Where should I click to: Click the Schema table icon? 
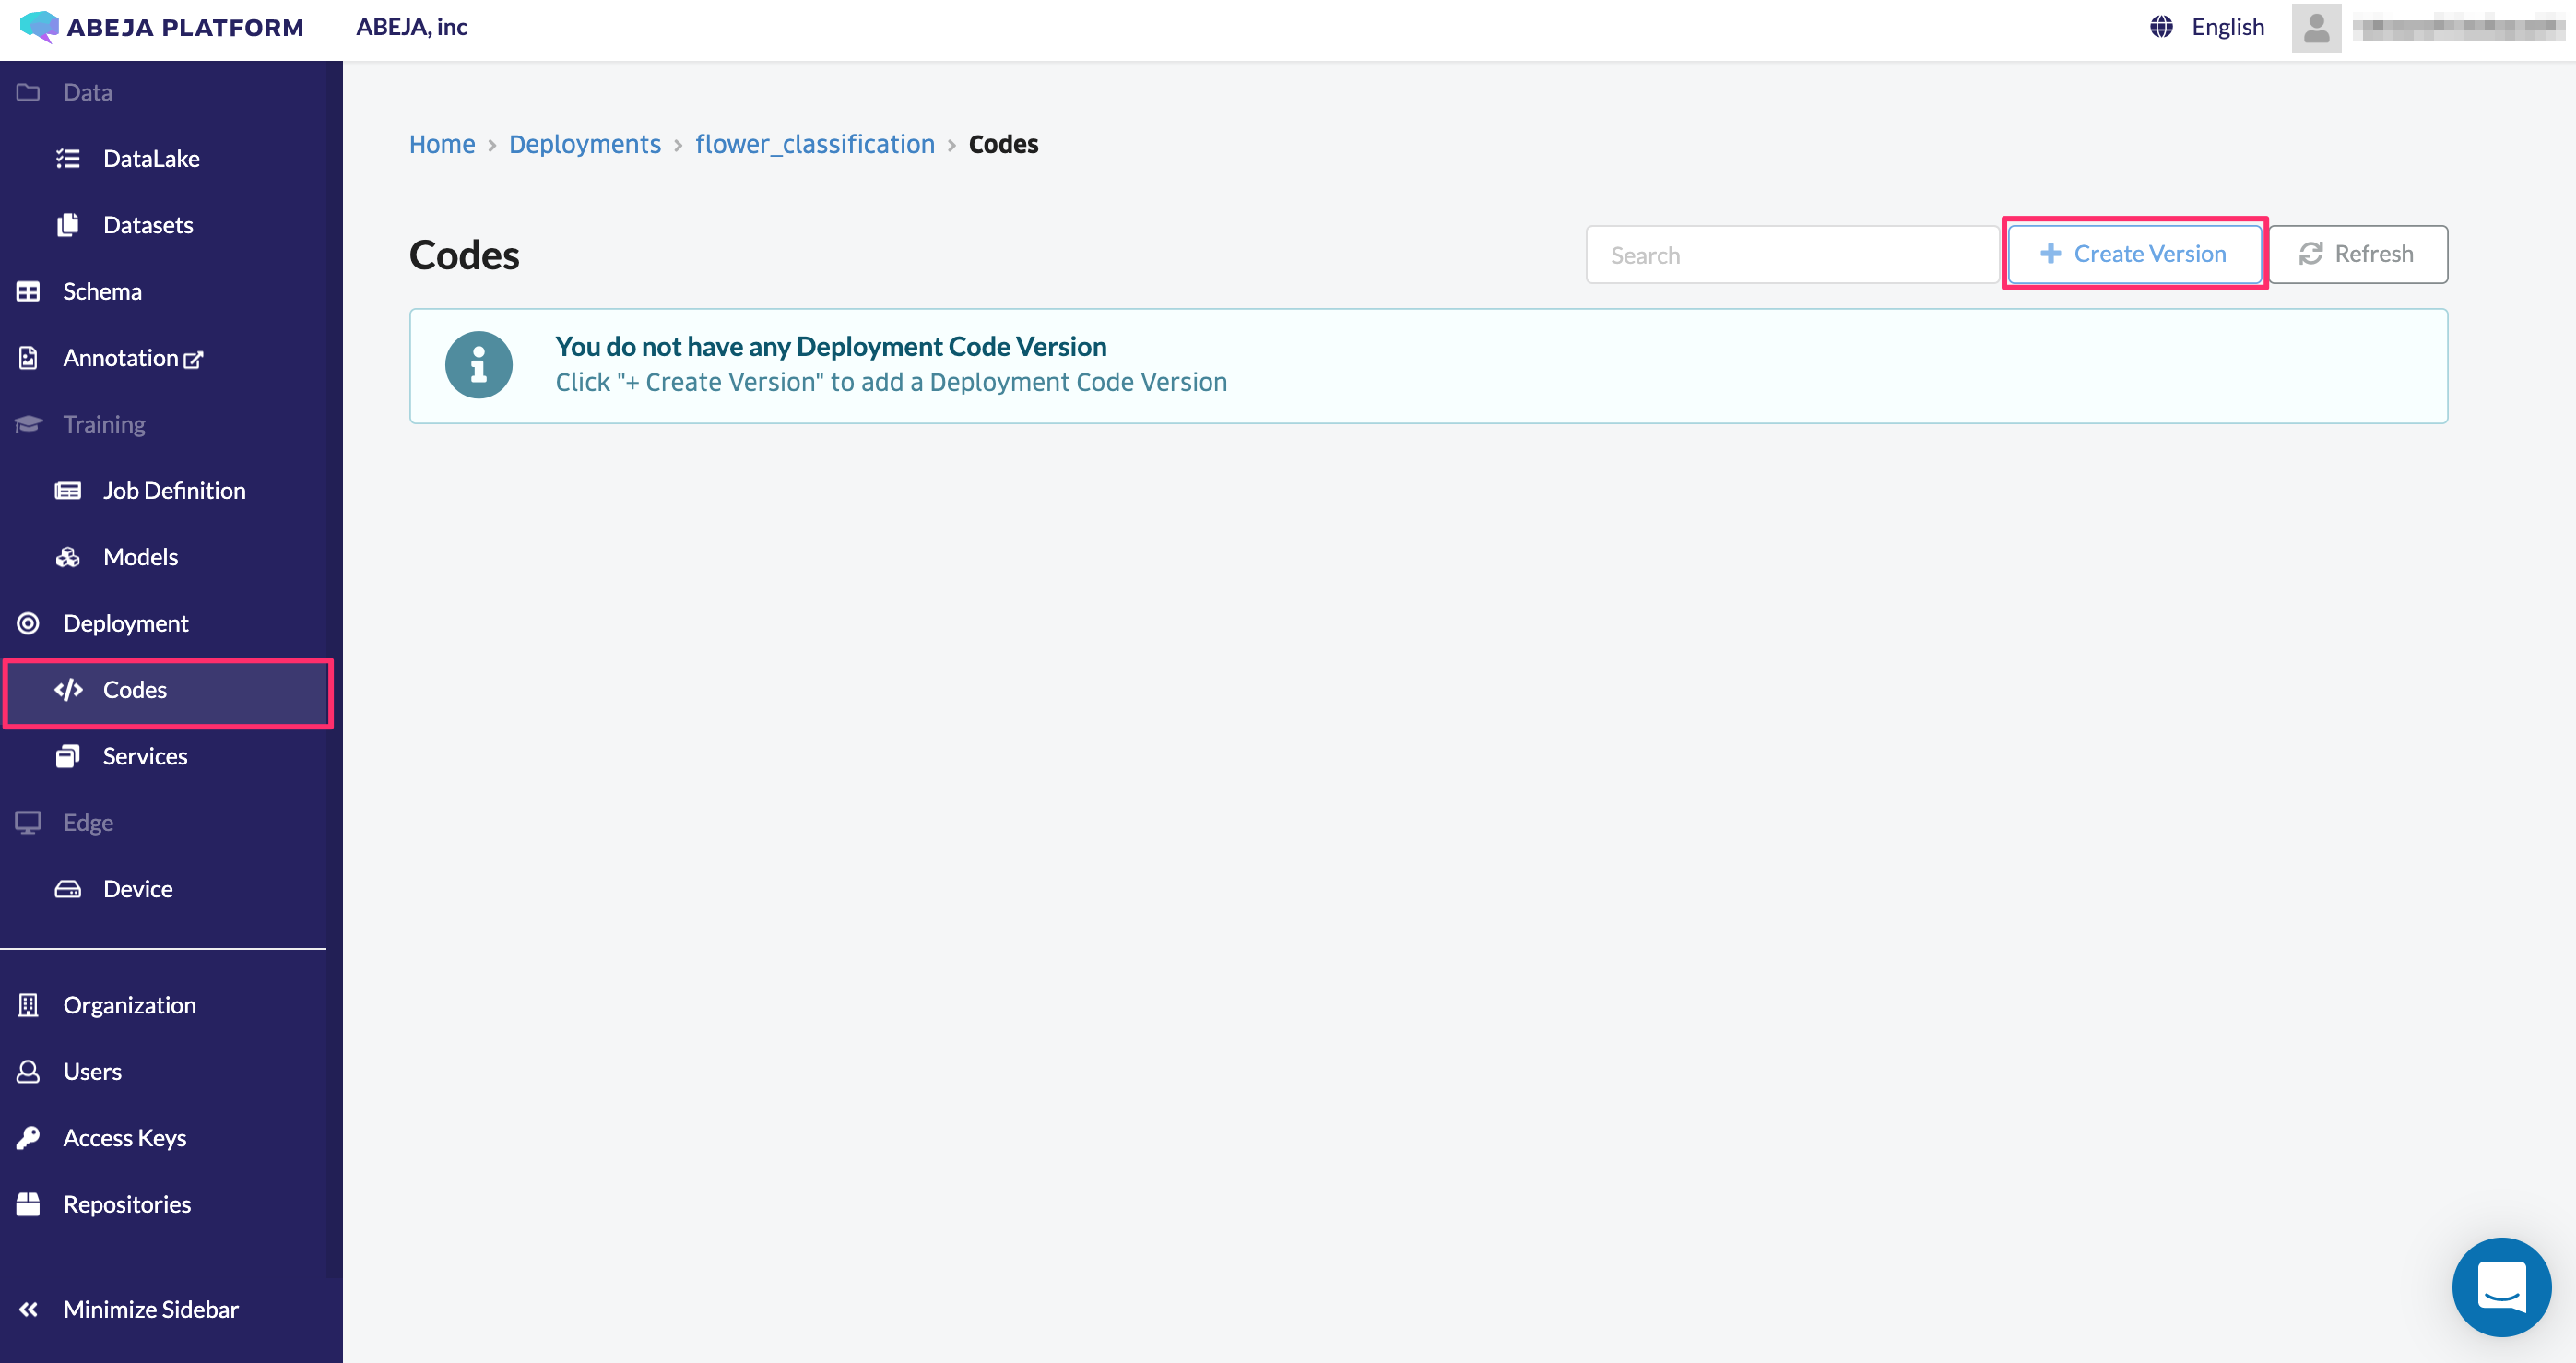[x=28, y=291]
